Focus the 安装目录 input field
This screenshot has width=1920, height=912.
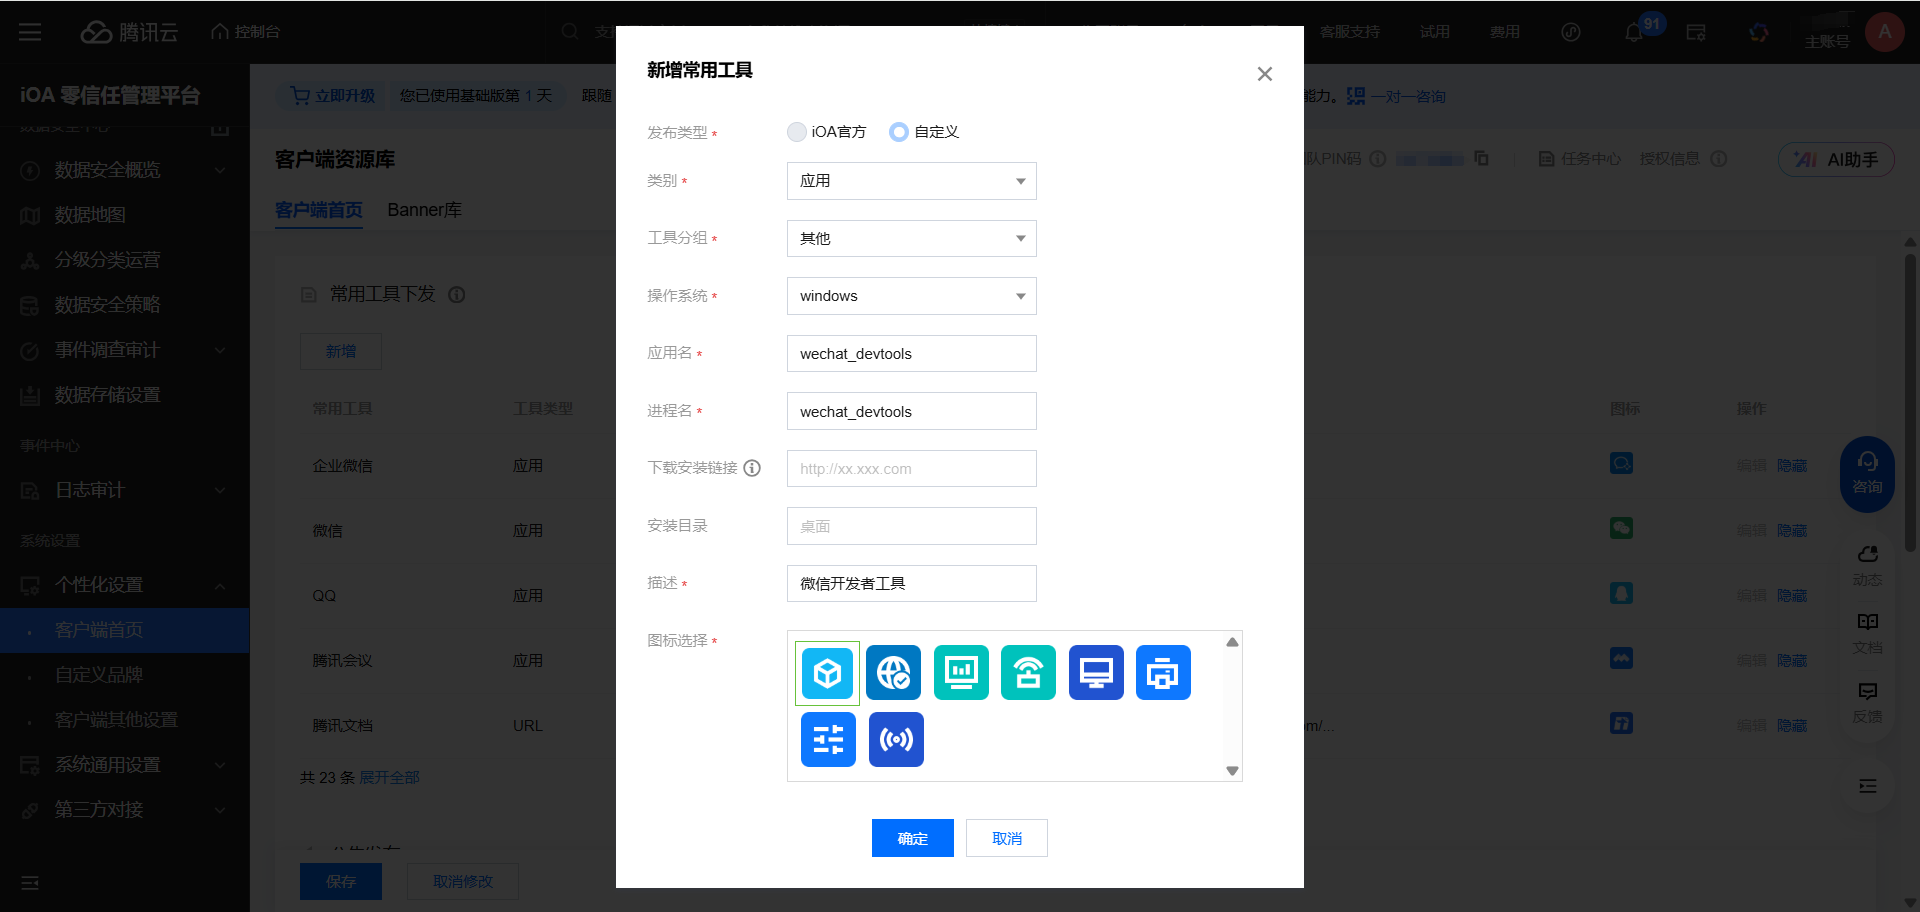click(x=912, y=526)
